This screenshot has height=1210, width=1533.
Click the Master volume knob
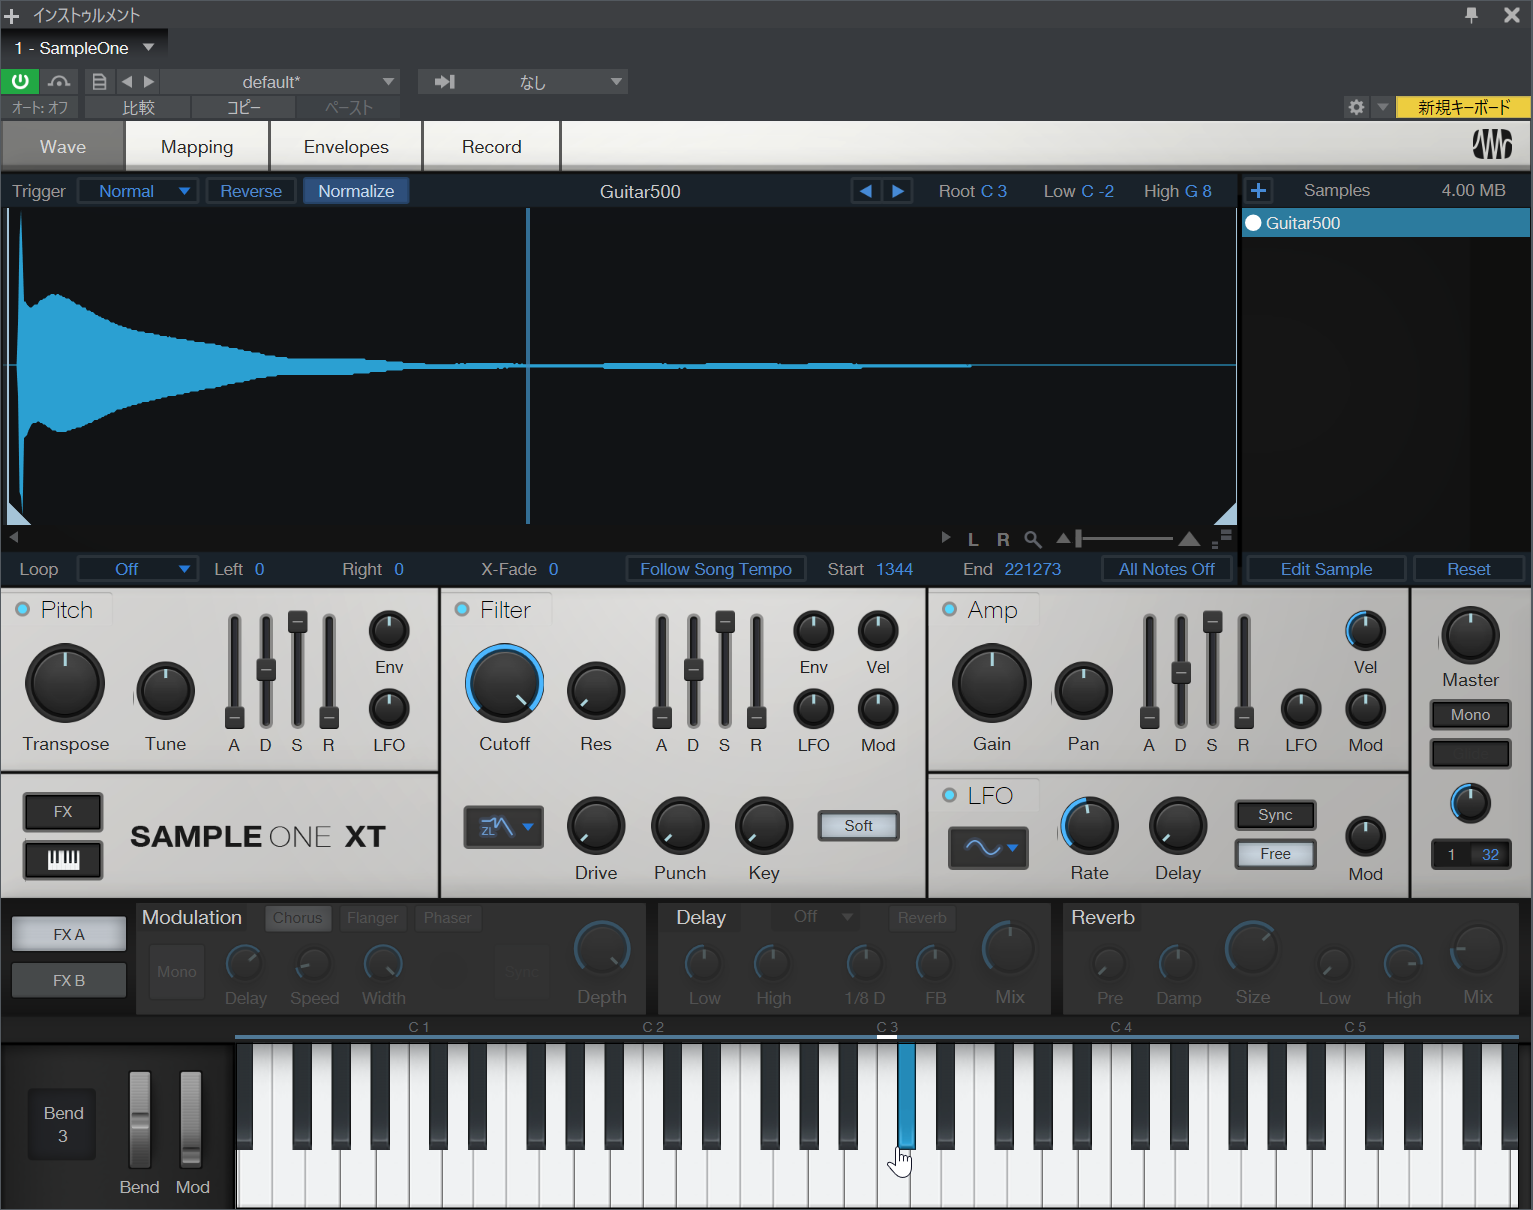1470,635
